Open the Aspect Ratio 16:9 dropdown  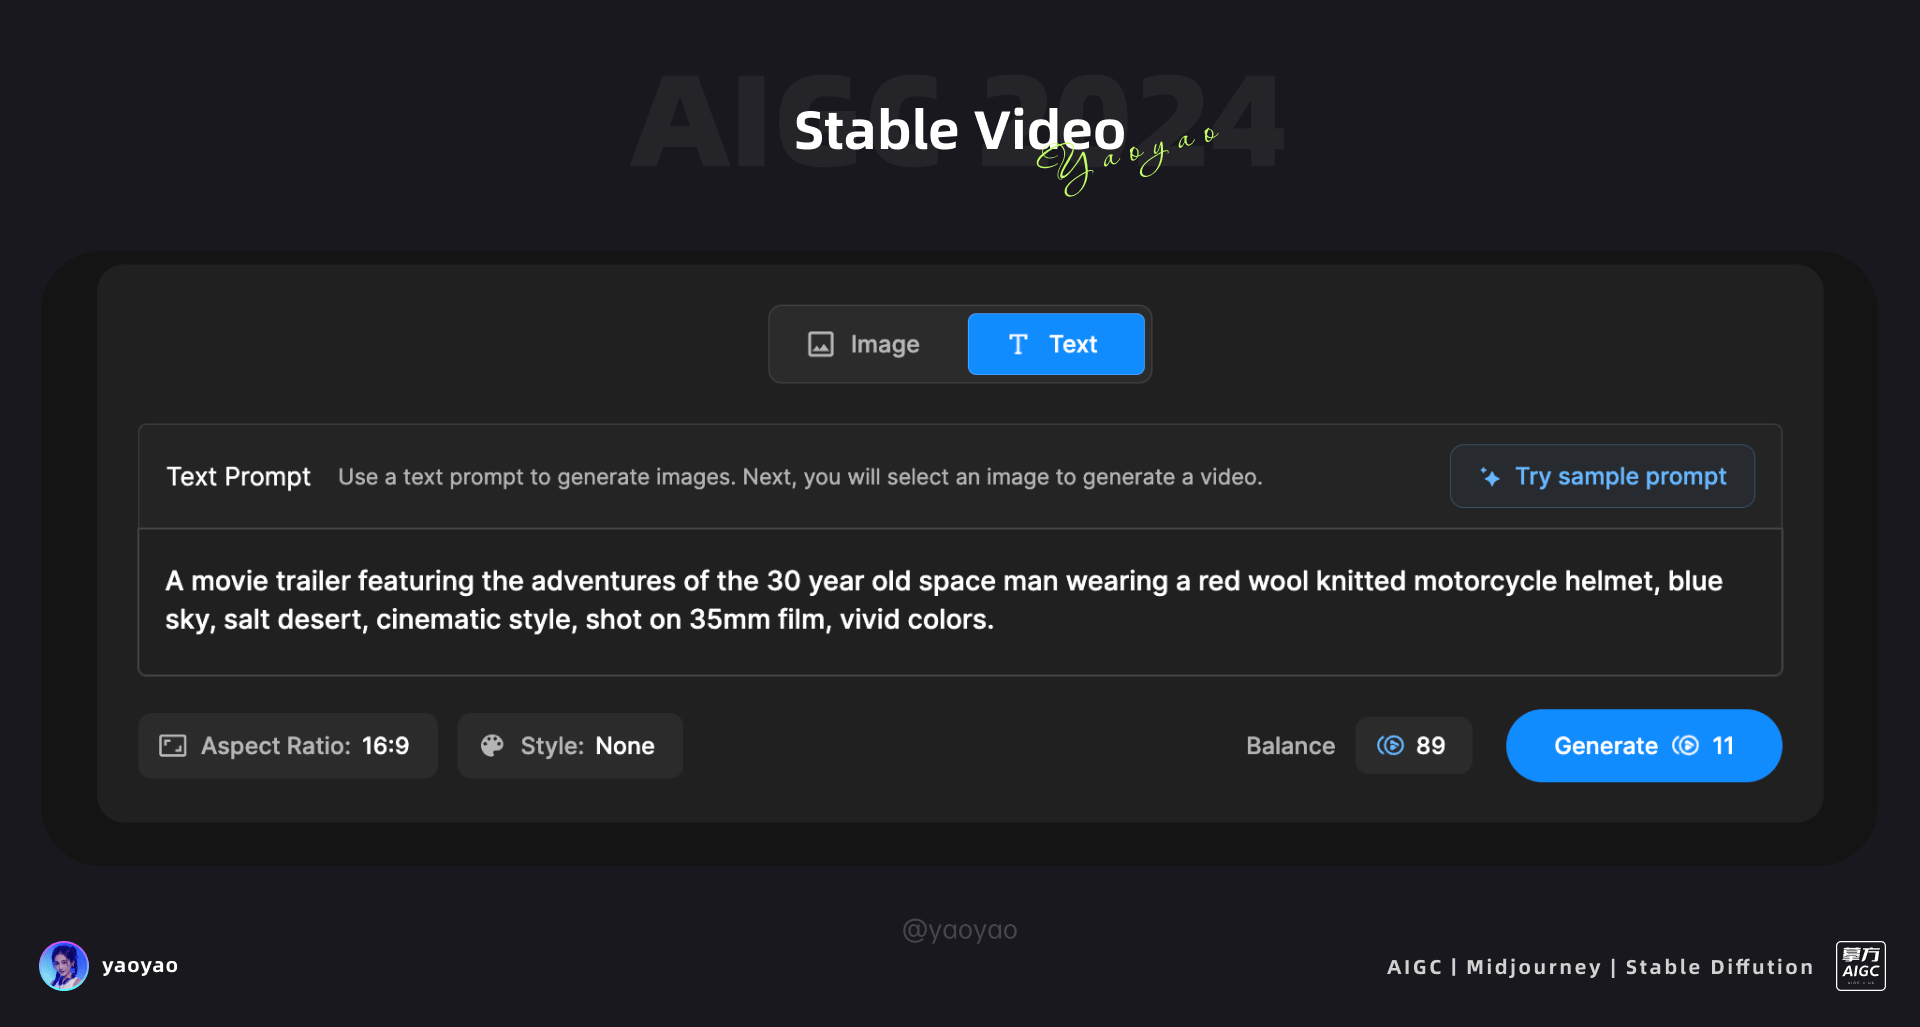pos(288,746)
